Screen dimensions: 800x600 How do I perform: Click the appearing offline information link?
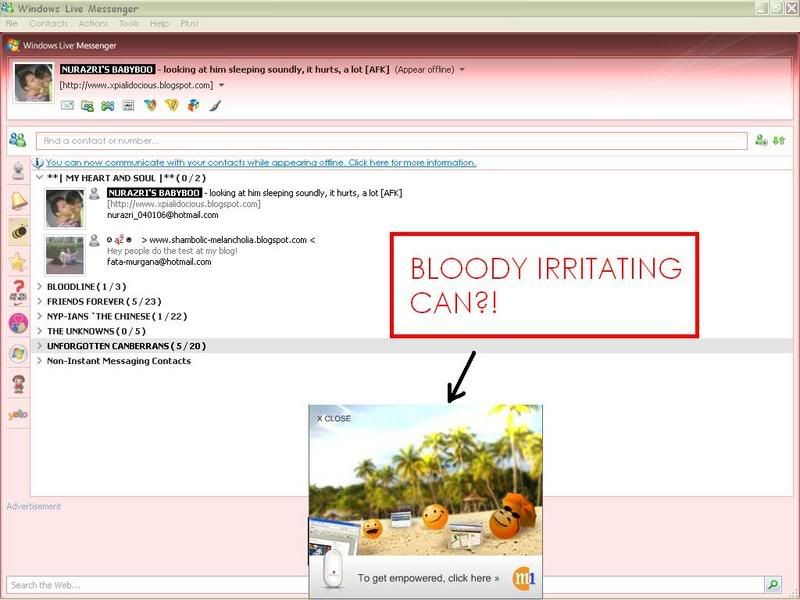261,162
